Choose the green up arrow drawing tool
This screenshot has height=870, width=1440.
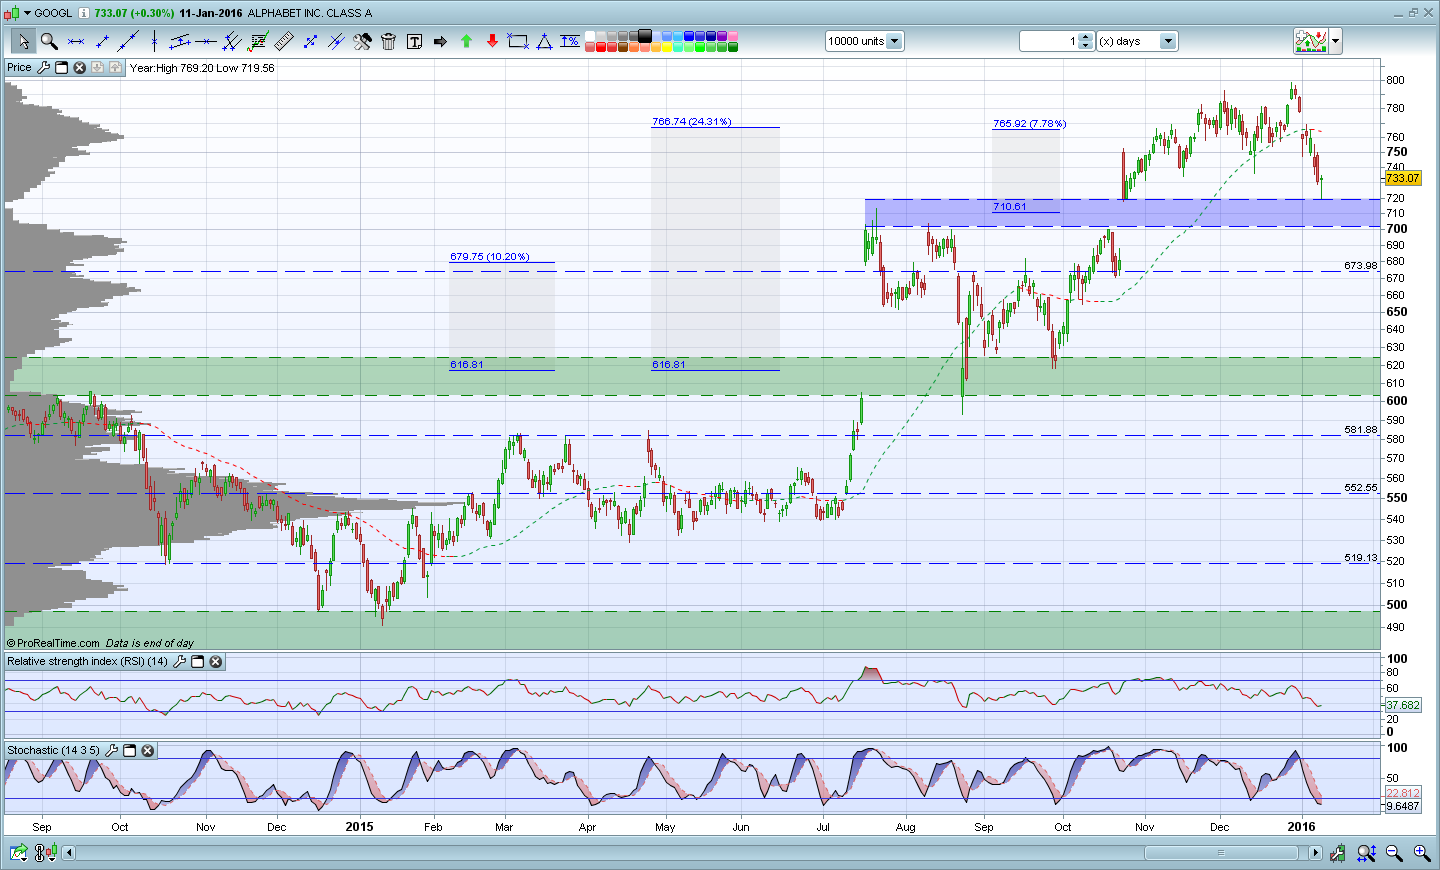point(466,41)
